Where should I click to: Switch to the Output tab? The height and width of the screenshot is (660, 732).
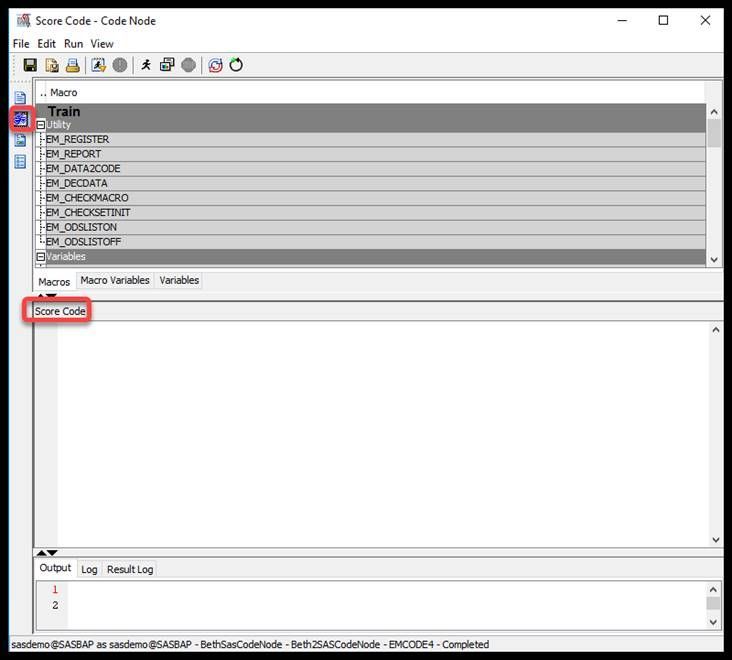[x=55, y=568]
